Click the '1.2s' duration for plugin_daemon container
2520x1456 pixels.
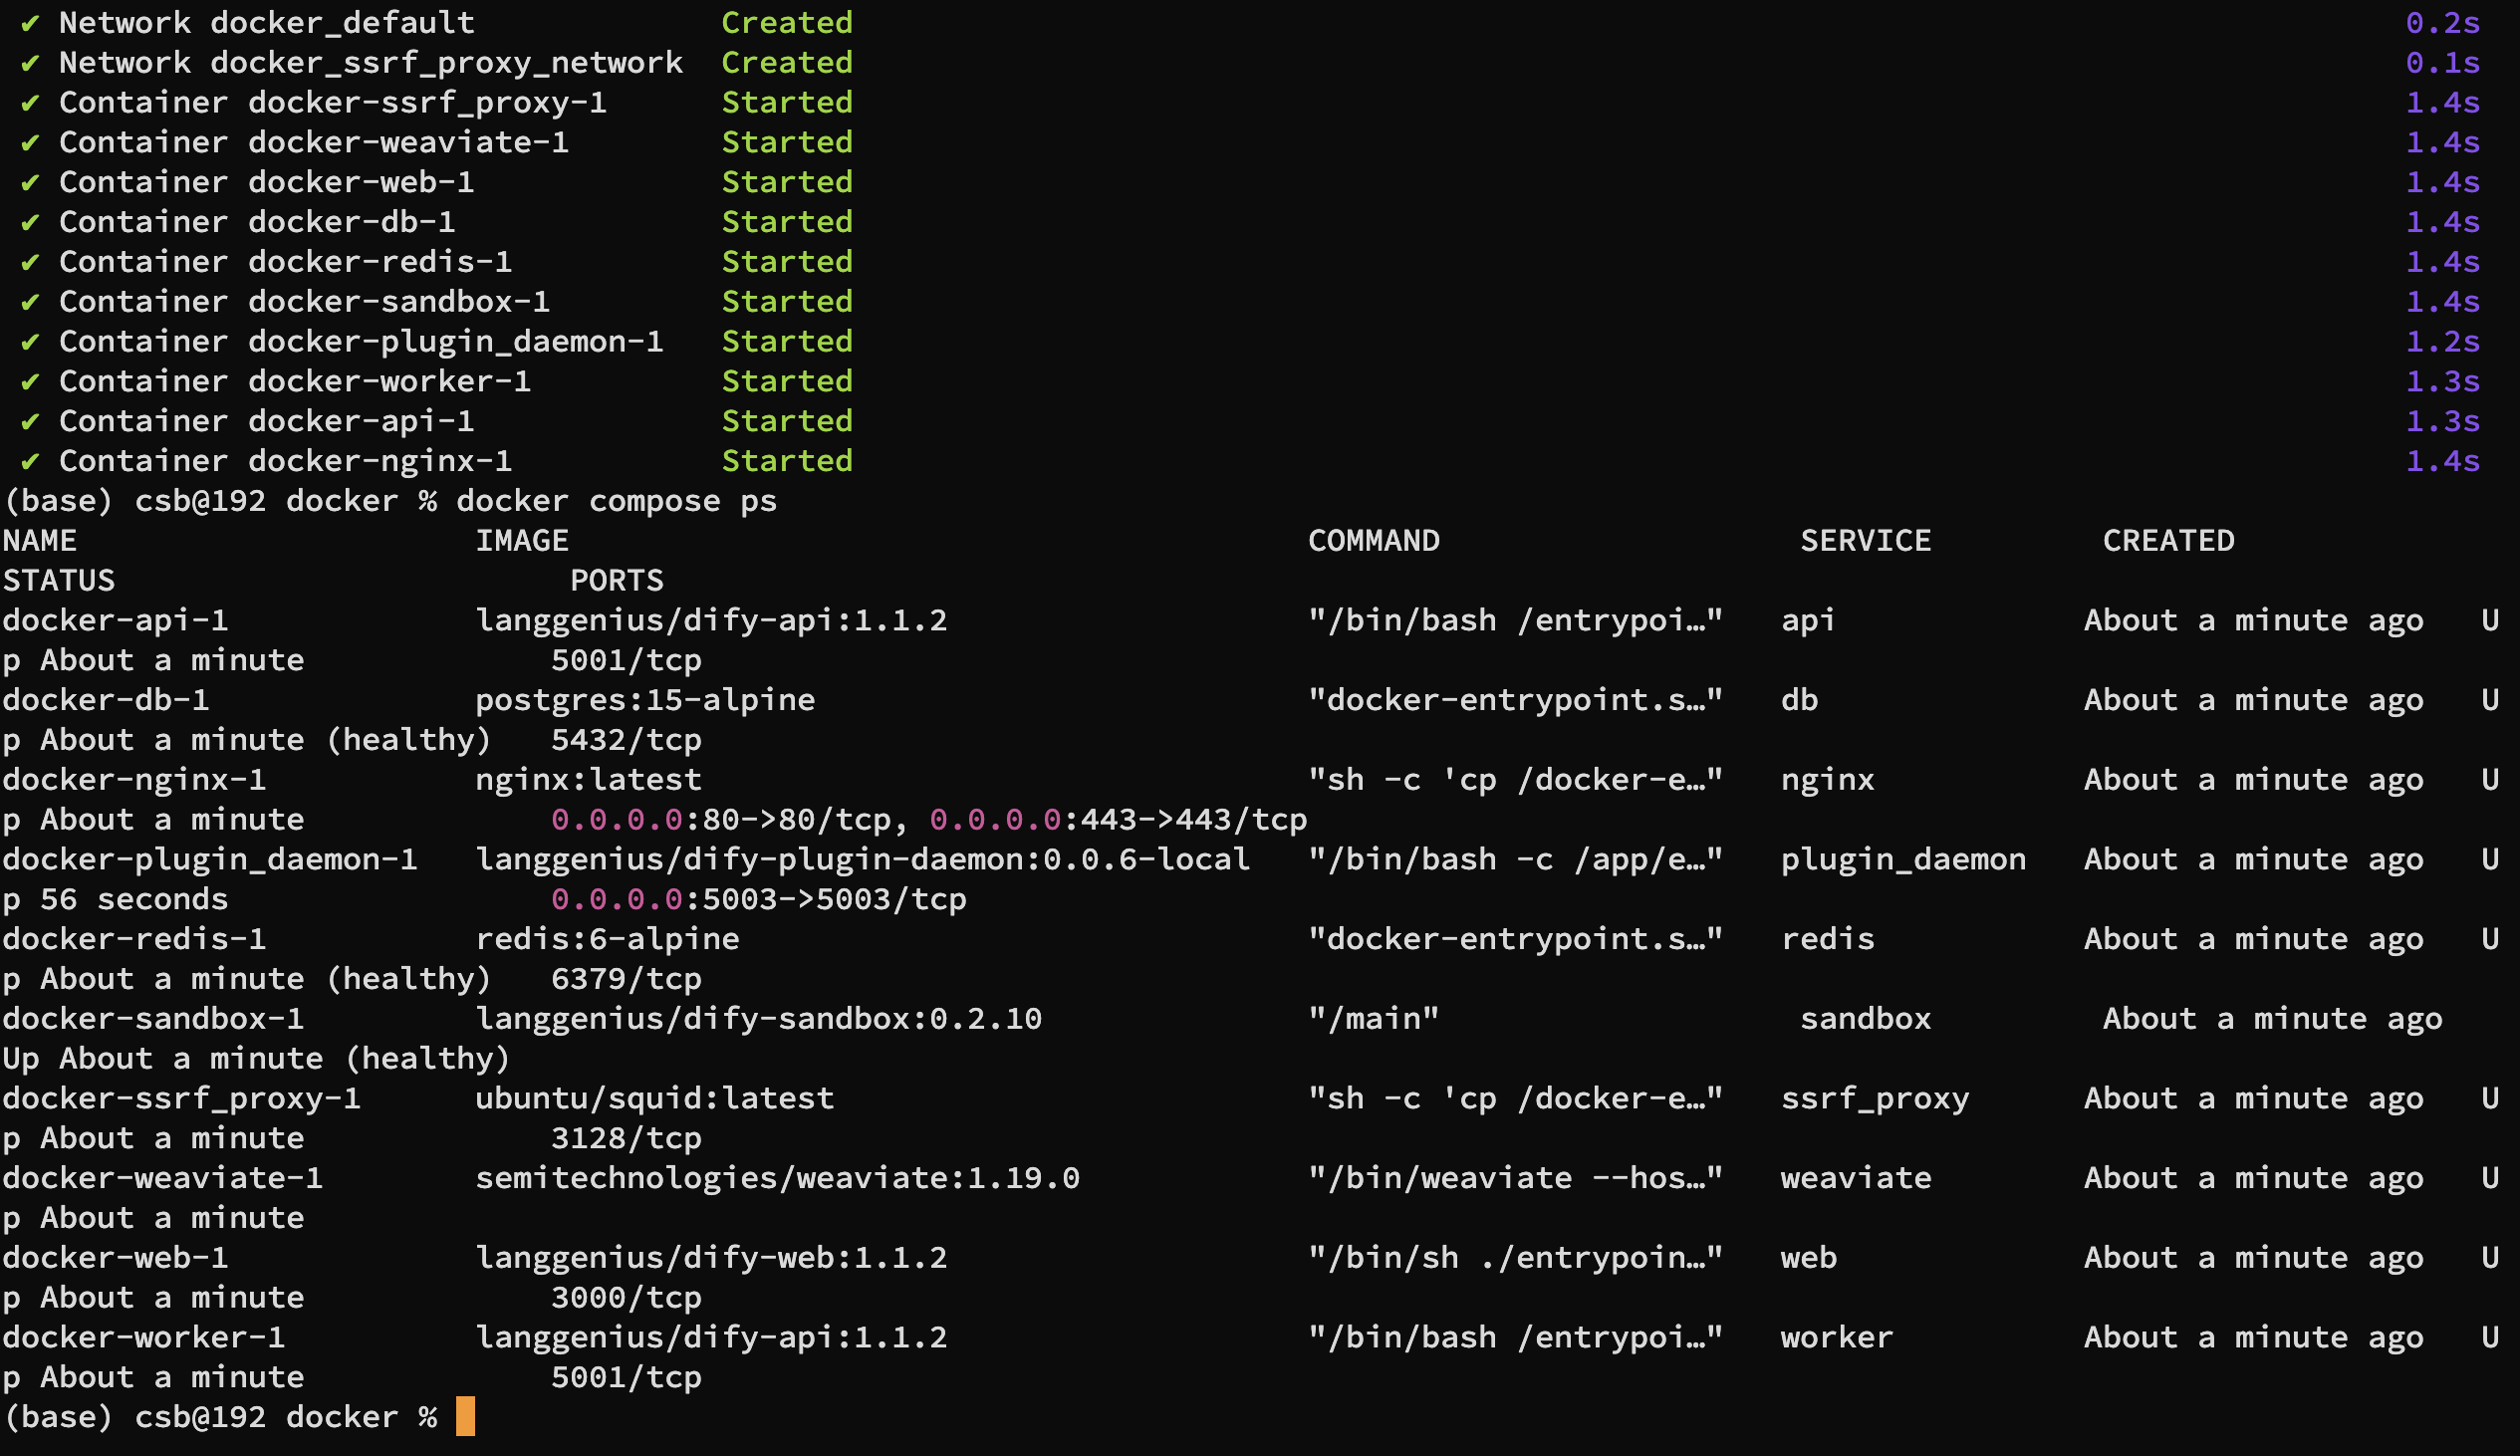point(2443,341)
